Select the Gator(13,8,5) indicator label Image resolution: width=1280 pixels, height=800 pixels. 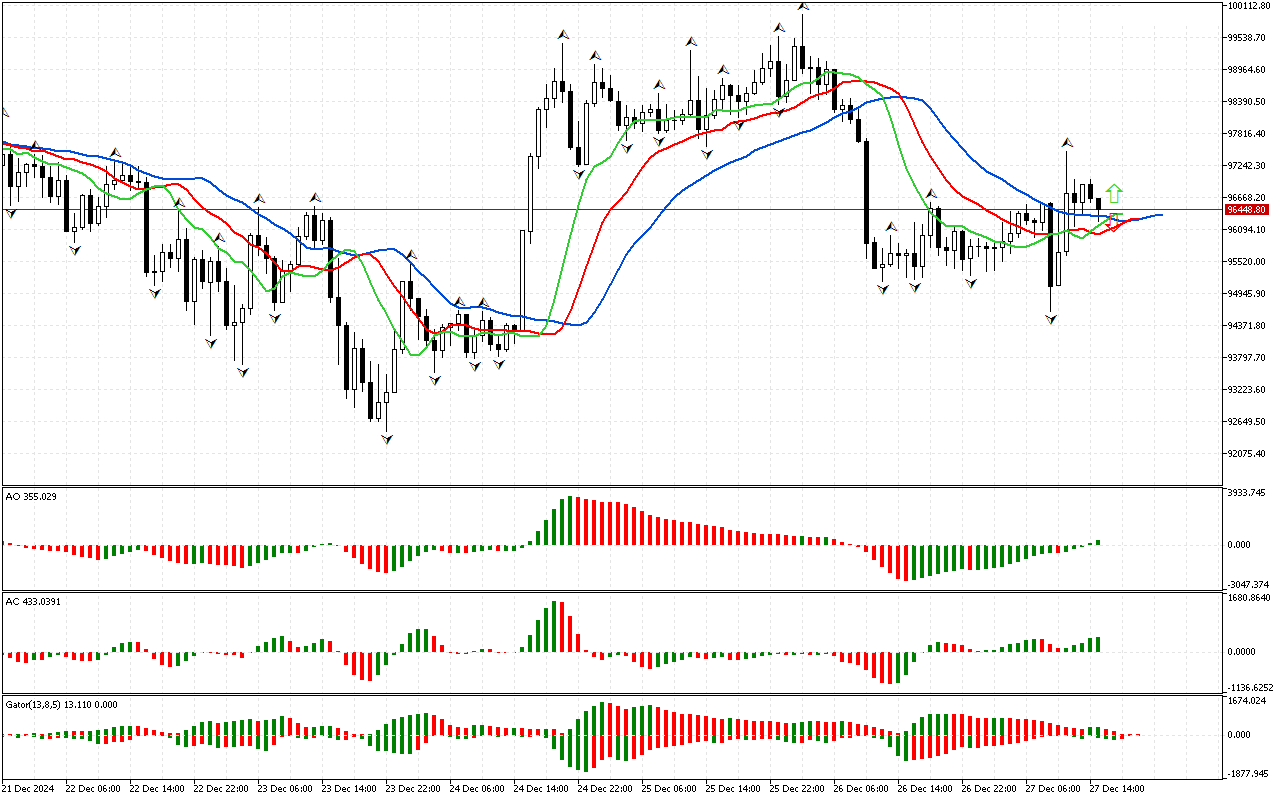click(61, 704)
